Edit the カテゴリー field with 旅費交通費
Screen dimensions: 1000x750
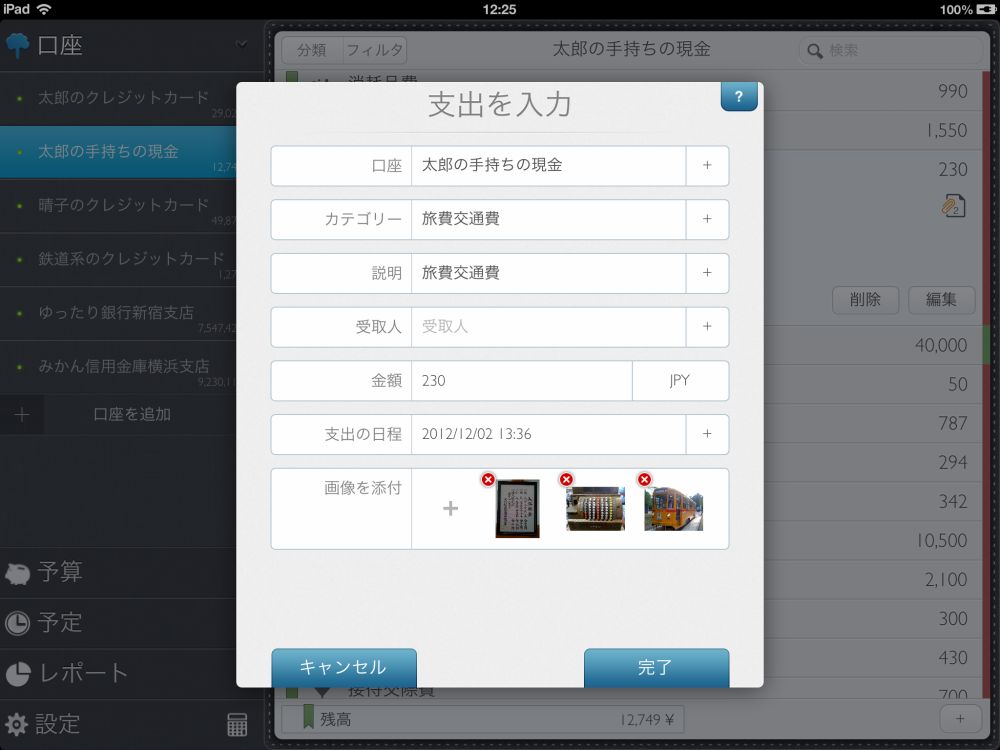tap(548, 219)
